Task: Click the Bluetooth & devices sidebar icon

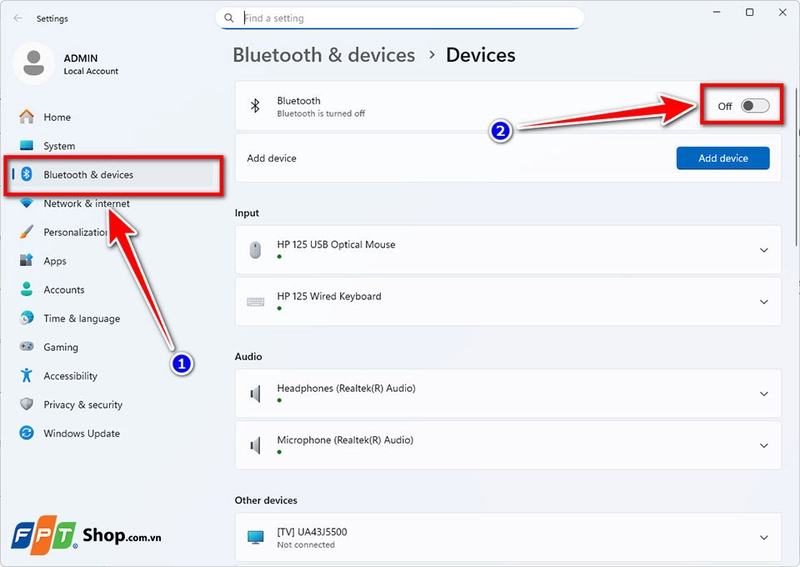Action: (27, 174)
